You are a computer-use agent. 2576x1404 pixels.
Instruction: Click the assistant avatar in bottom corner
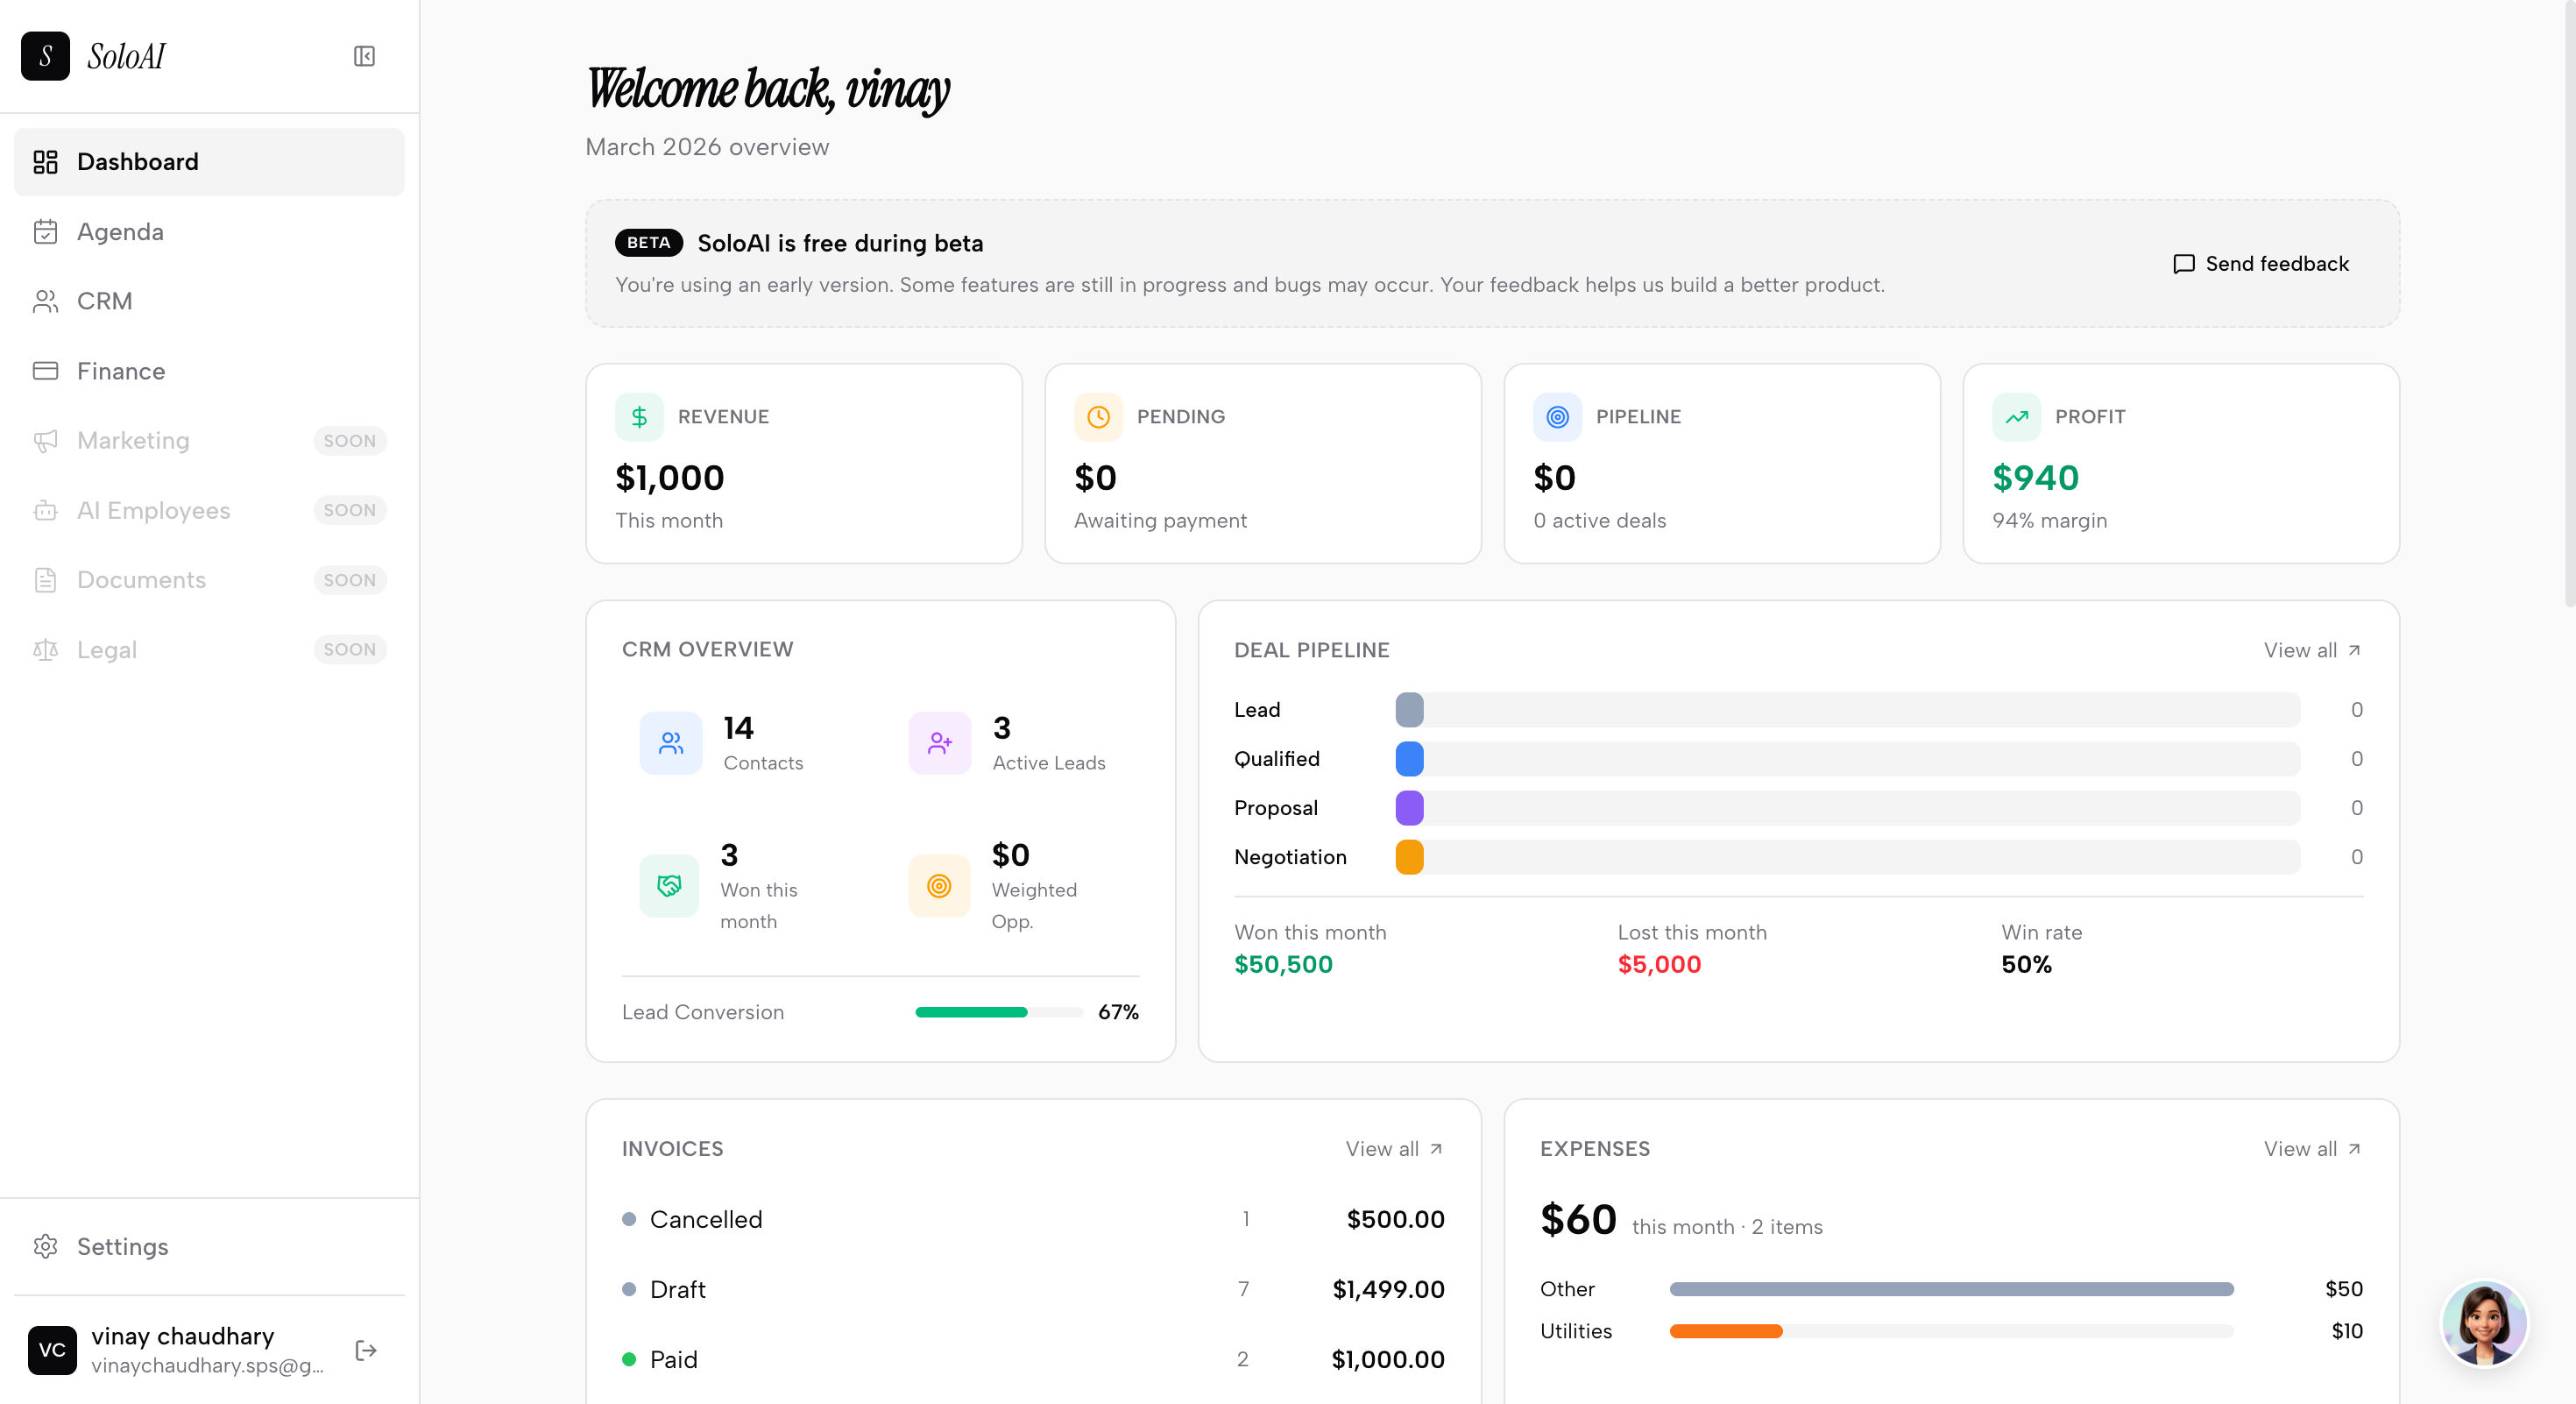(2484, 1323)
